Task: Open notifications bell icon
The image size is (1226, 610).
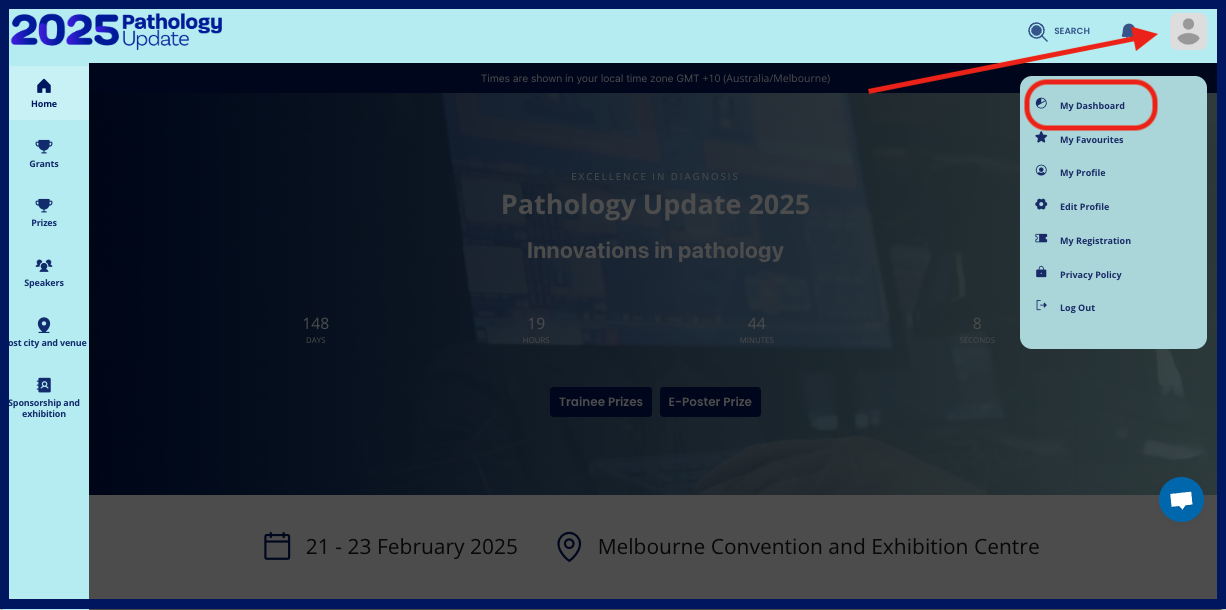Action: click(x=1128, y=31)
